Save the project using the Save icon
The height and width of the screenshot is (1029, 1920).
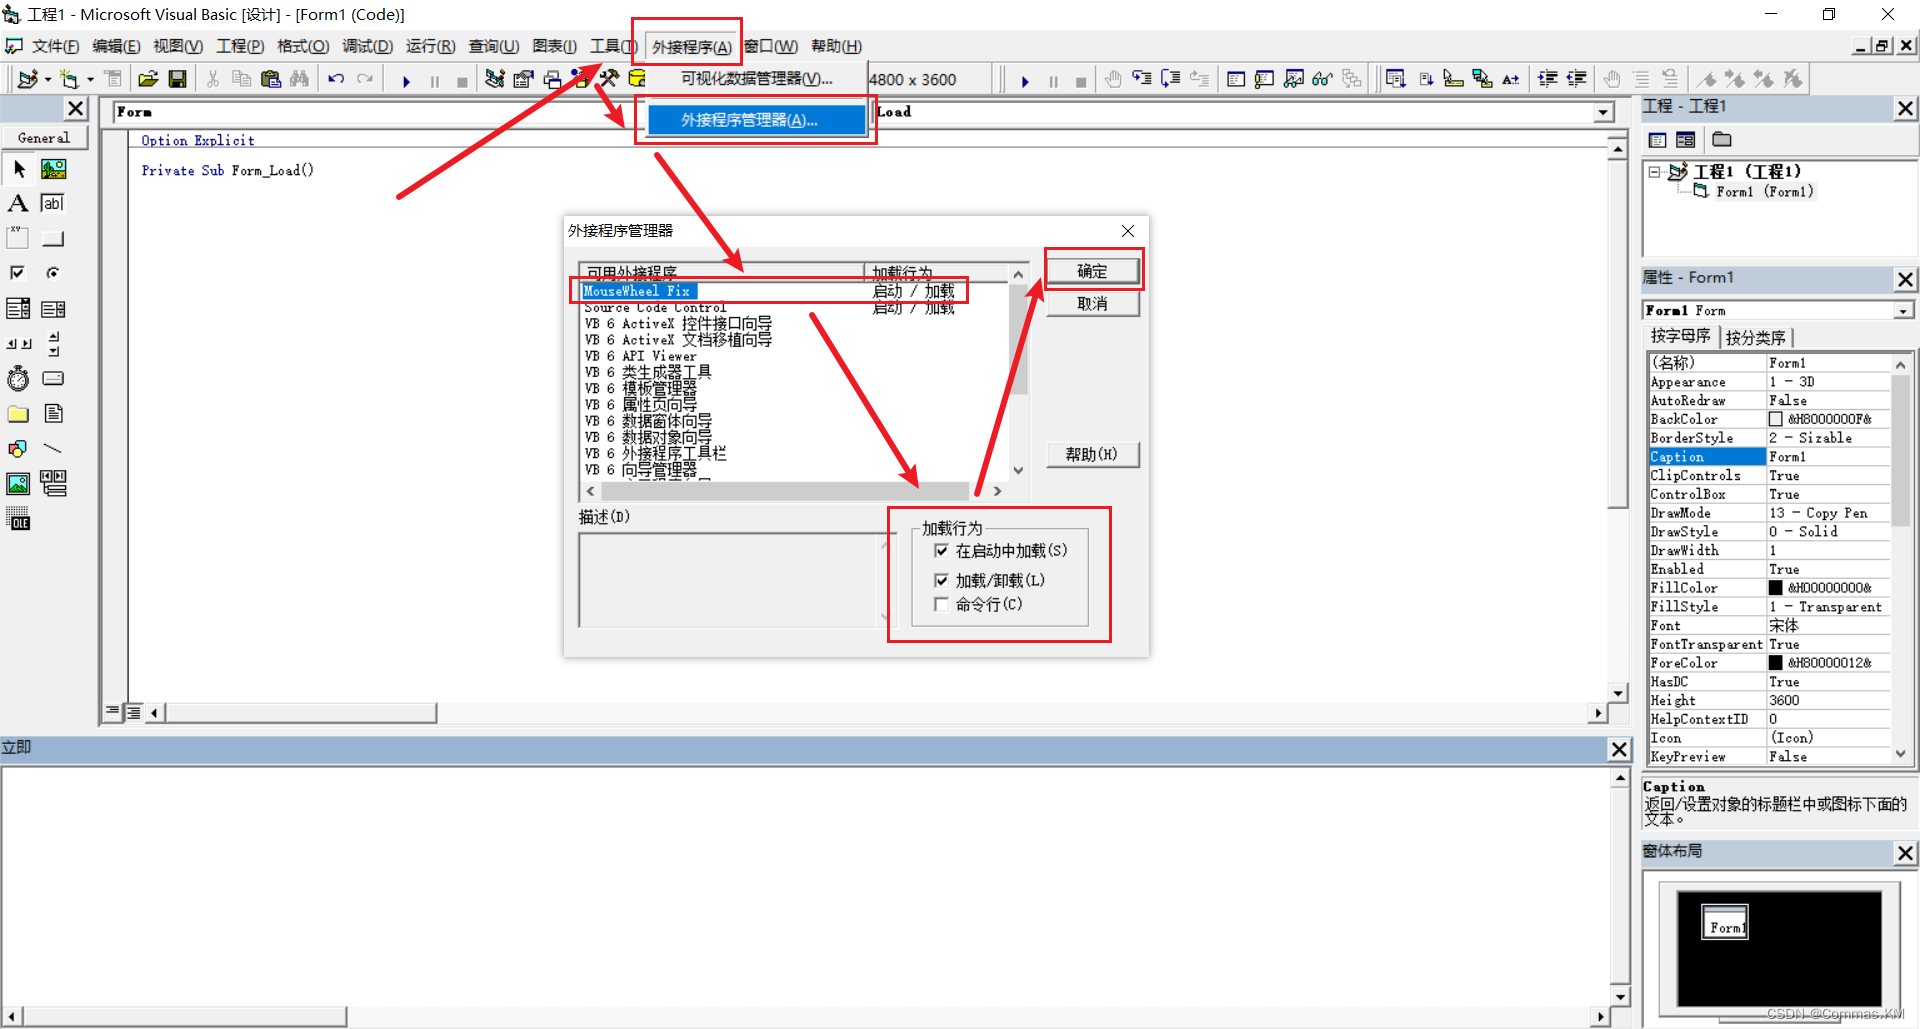178,79
